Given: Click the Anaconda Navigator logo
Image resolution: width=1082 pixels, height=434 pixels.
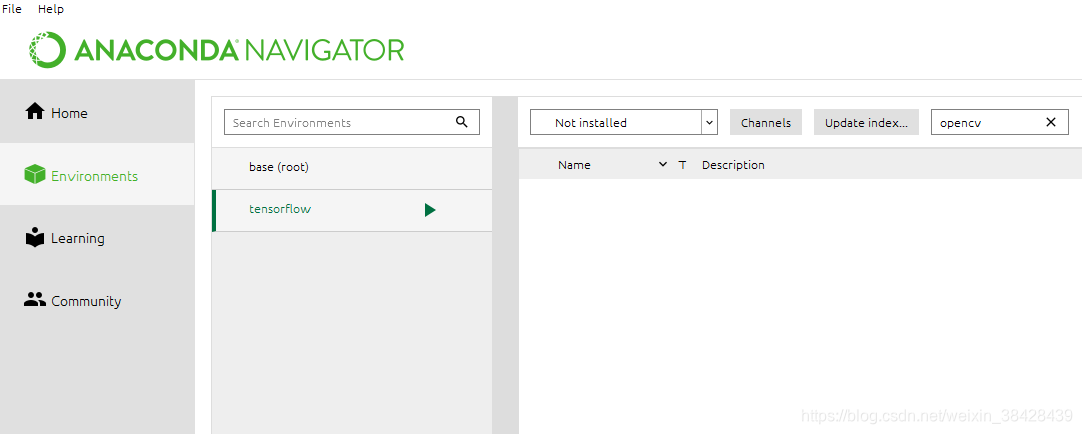Looking at the screenshot, I should click(217, 50).
